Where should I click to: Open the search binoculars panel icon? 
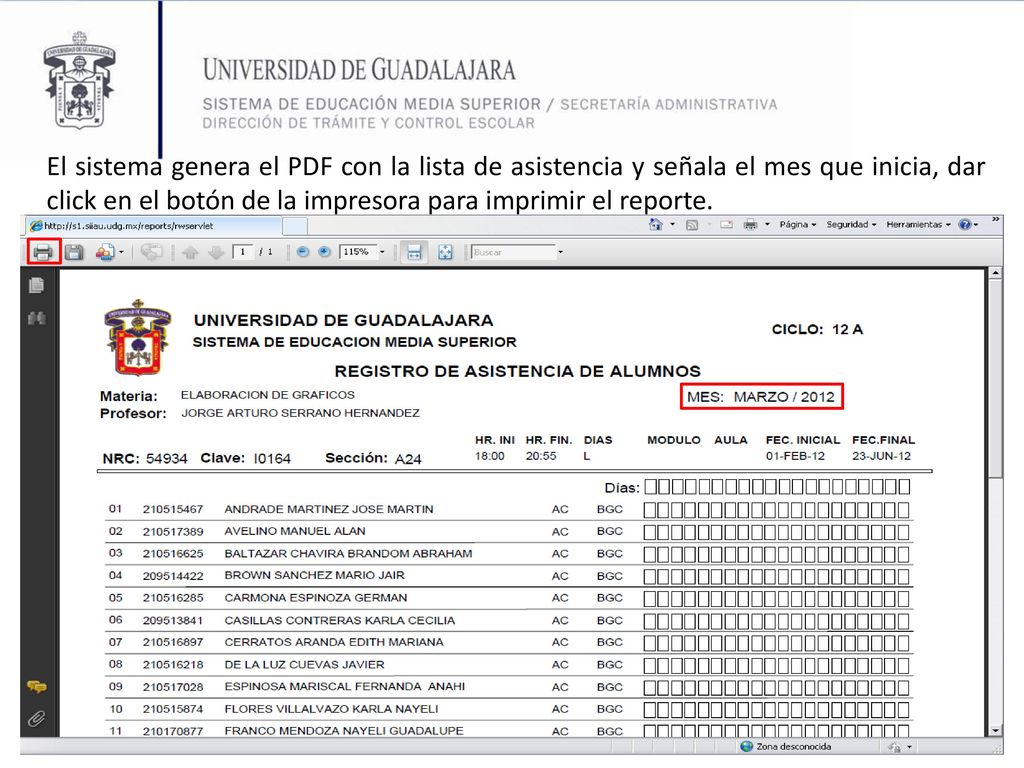(x=37, y=318)
